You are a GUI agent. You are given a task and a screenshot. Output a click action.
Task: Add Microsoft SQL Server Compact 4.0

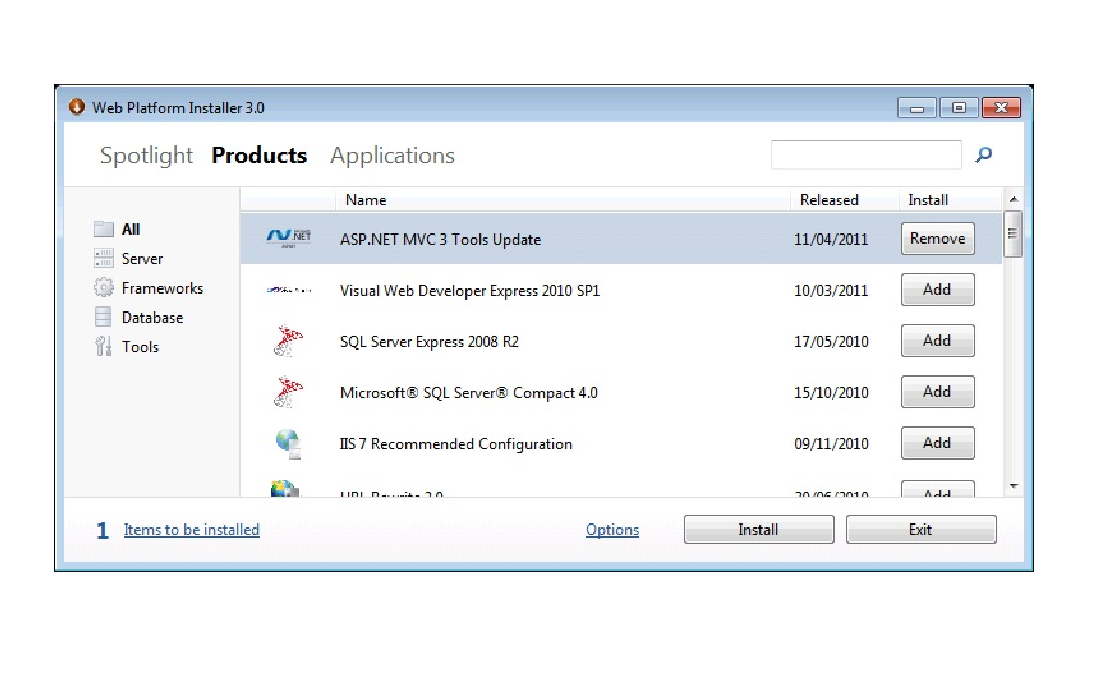pyautogui.click(x=937, y=392)
